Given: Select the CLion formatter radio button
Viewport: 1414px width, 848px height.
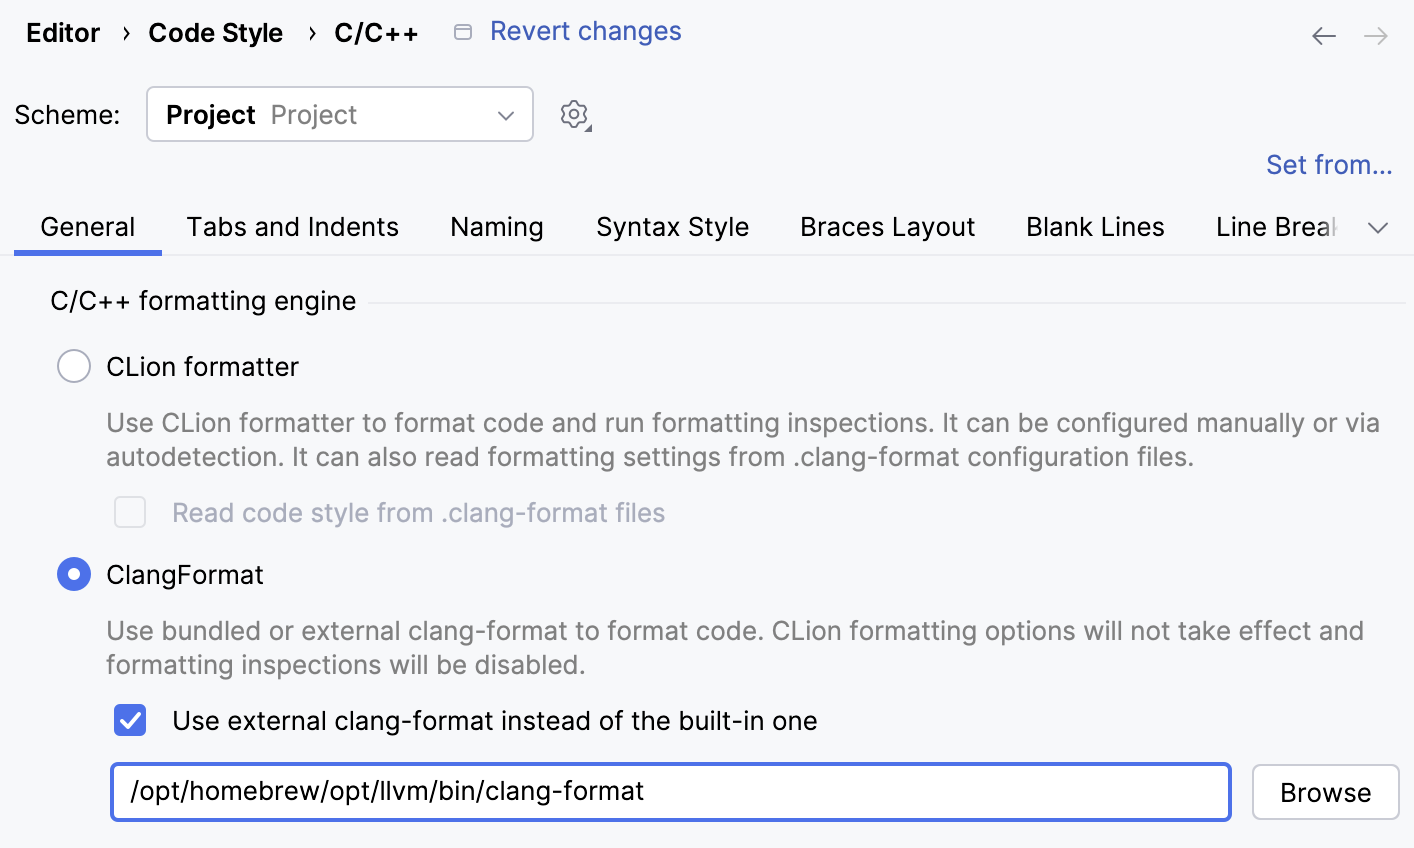Looking at the screenshot, I should [74, 366].
